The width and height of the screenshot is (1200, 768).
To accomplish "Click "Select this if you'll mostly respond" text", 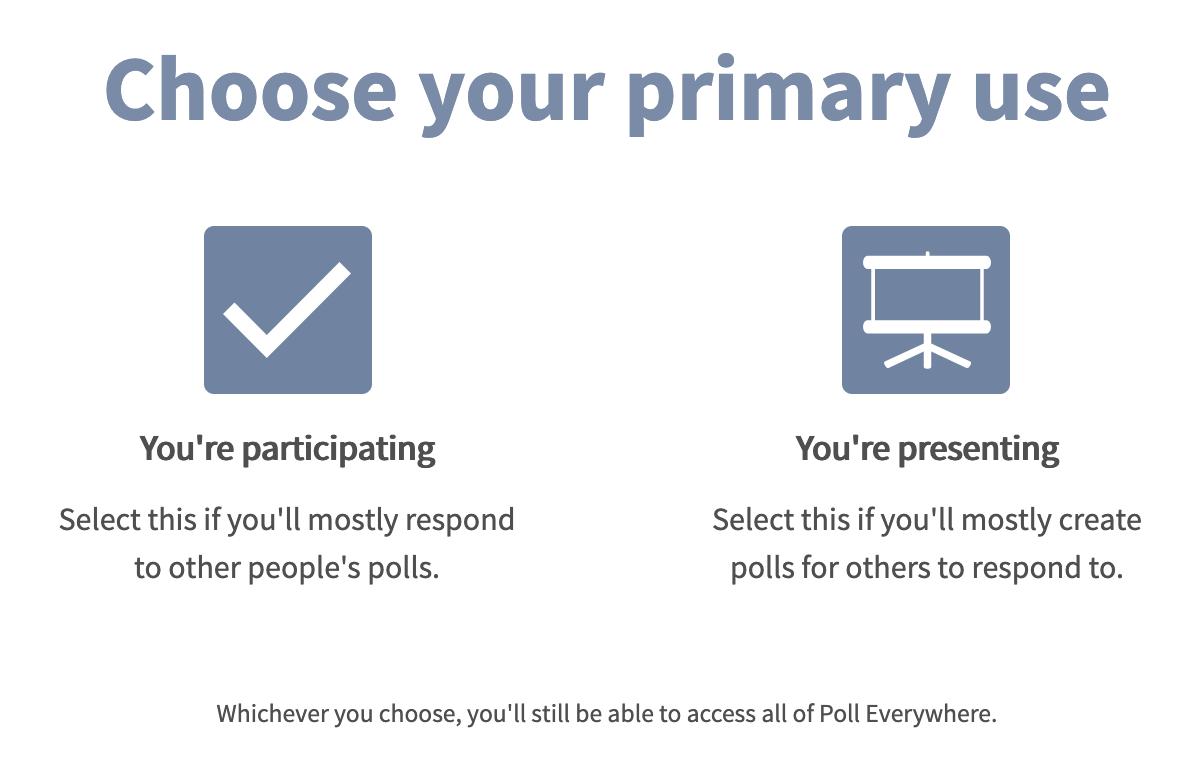I will tap(287, 520).
